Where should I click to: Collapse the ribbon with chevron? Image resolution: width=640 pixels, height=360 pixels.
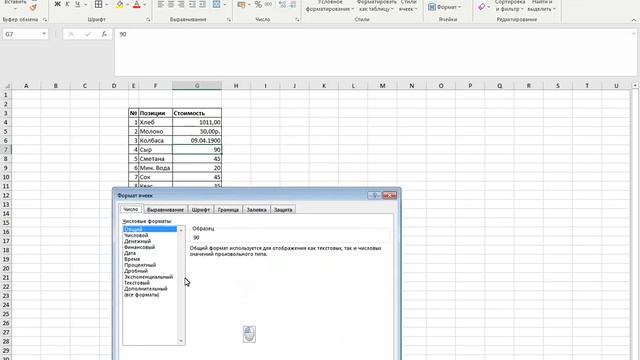tap(634, 20)
